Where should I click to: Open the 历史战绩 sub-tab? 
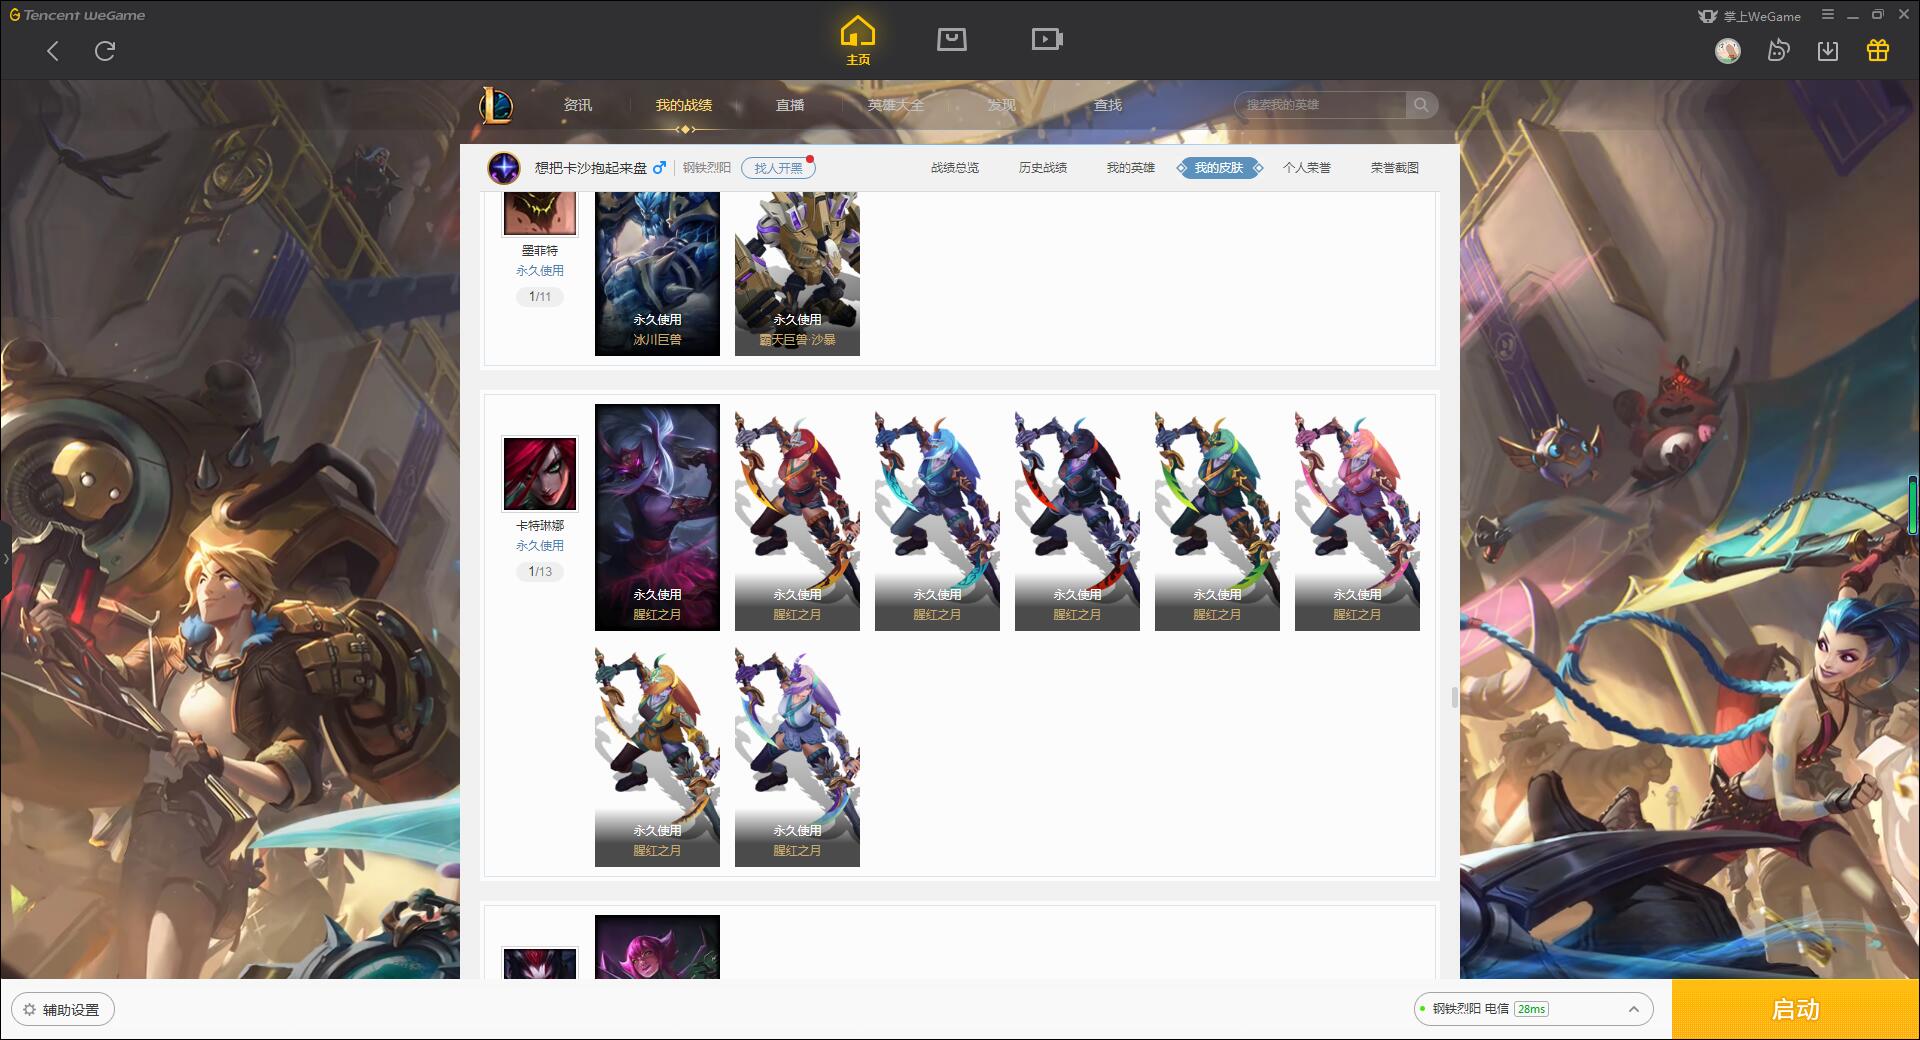[x=1043, y=168]
